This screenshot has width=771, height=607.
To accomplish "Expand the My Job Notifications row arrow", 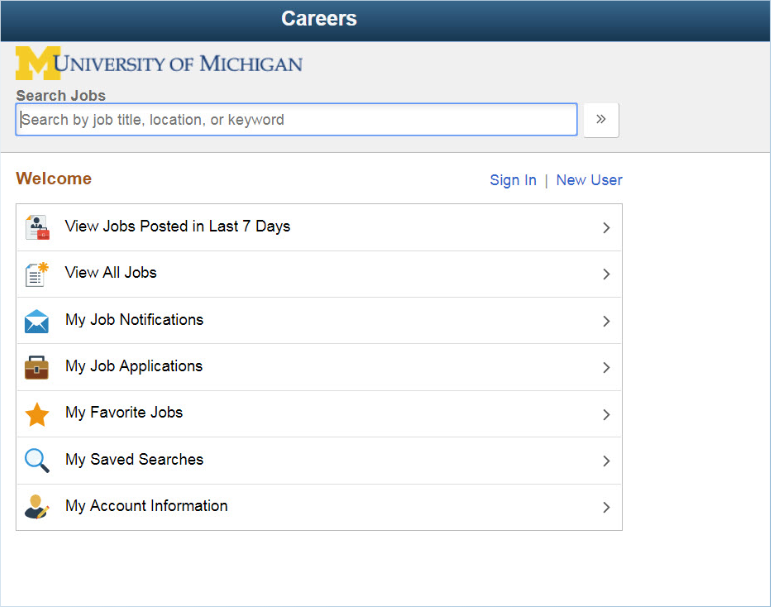I will (606, 321).
